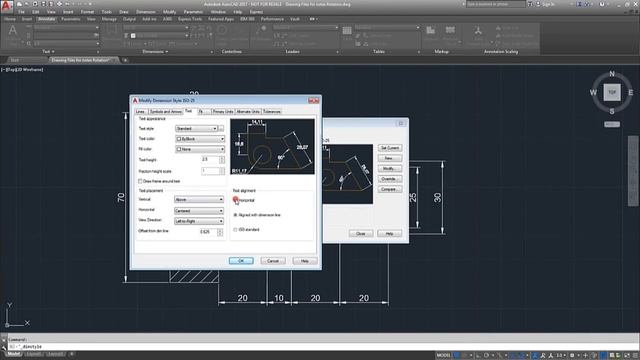640x360 pixels.
Task: Select the Home ribbon tab
Action: point(10,19)
